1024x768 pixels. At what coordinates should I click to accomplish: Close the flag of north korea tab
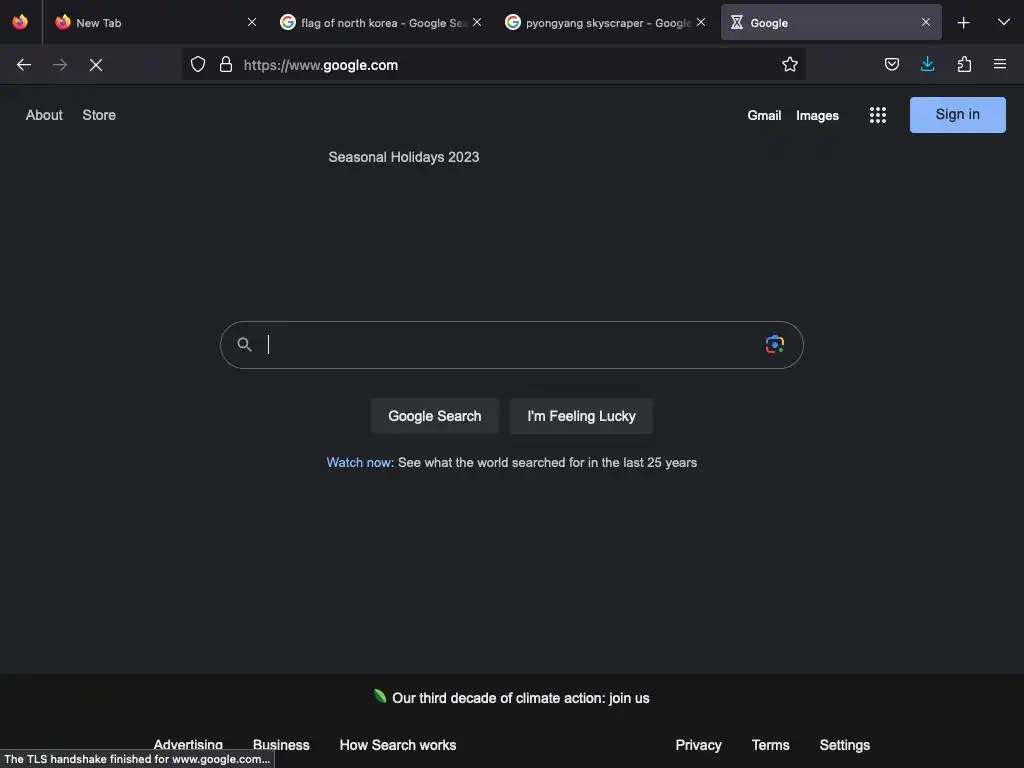click(x=477, y=22)
